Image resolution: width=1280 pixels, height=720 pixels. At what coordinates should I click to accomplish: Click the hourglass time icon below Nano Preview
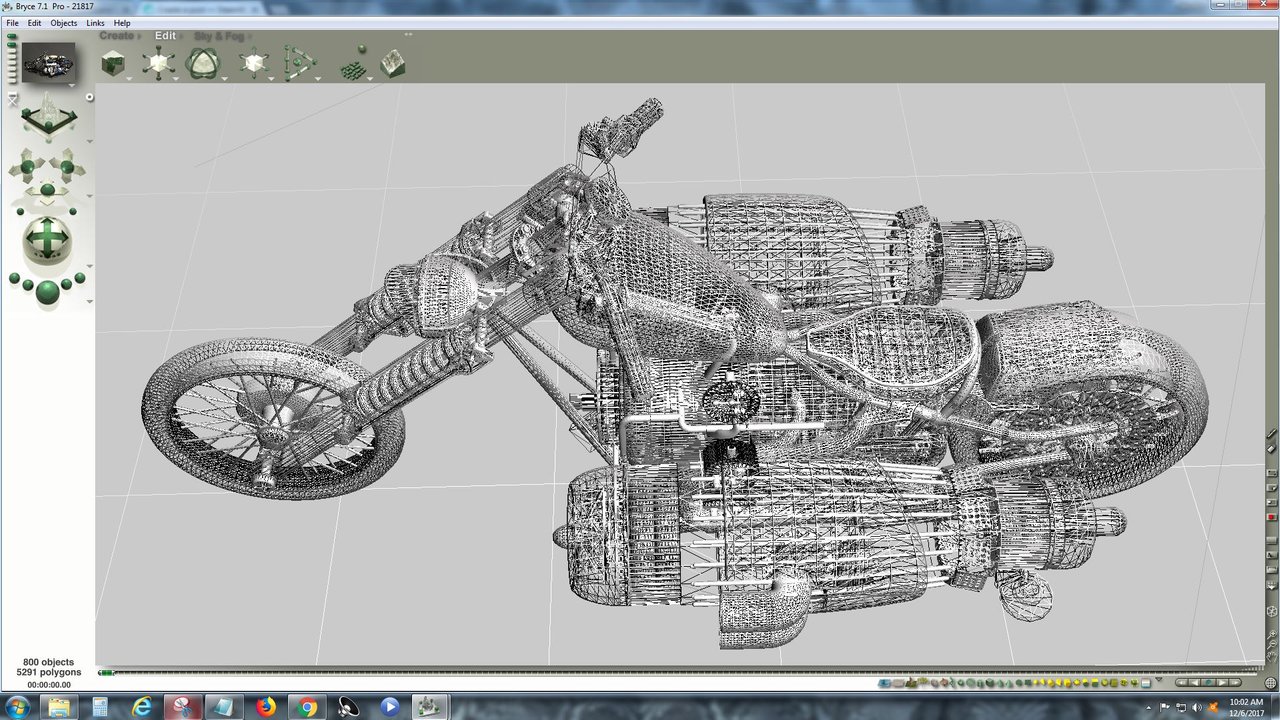click(13, 100)
